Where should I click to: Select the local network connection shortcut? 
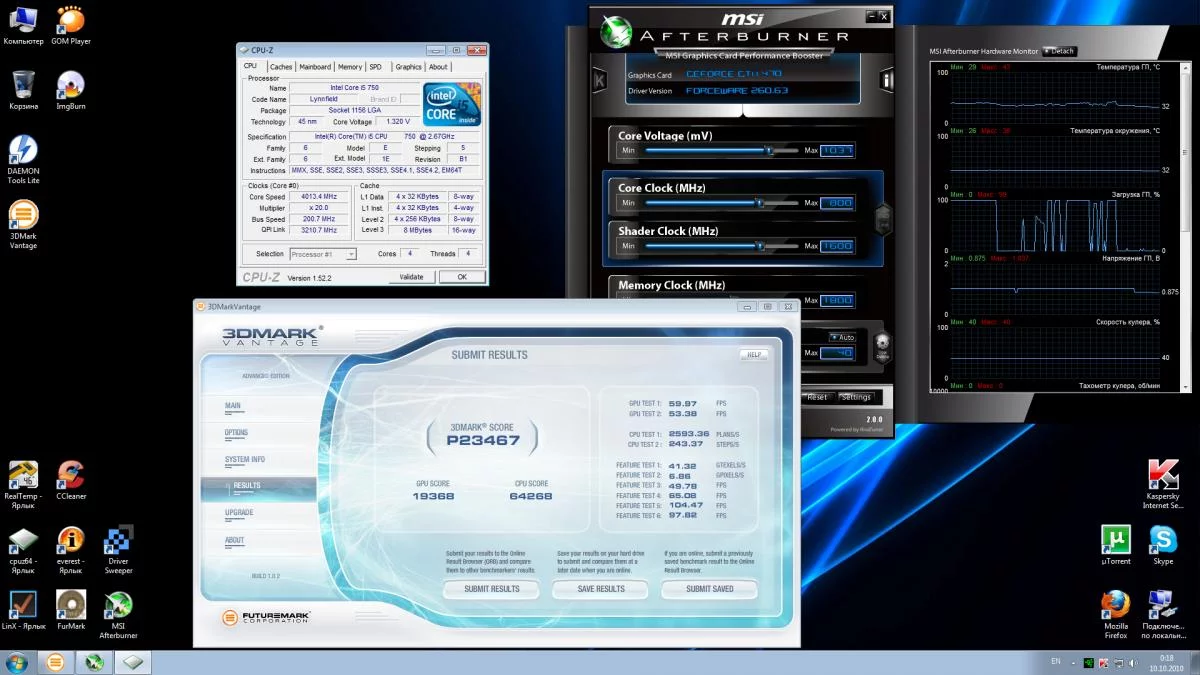pyautogui.click(x=1163, y=616)
